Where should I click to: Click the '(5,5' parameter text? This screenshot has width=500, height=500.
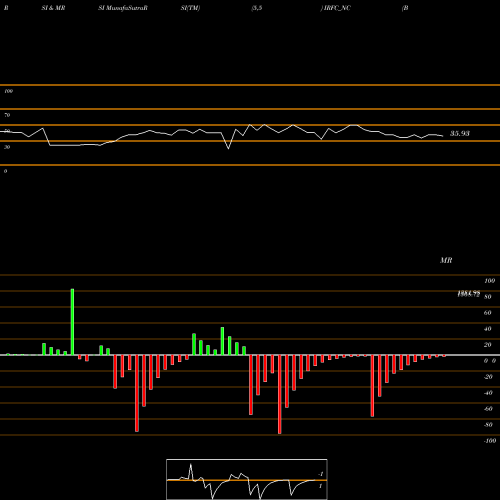257,8
